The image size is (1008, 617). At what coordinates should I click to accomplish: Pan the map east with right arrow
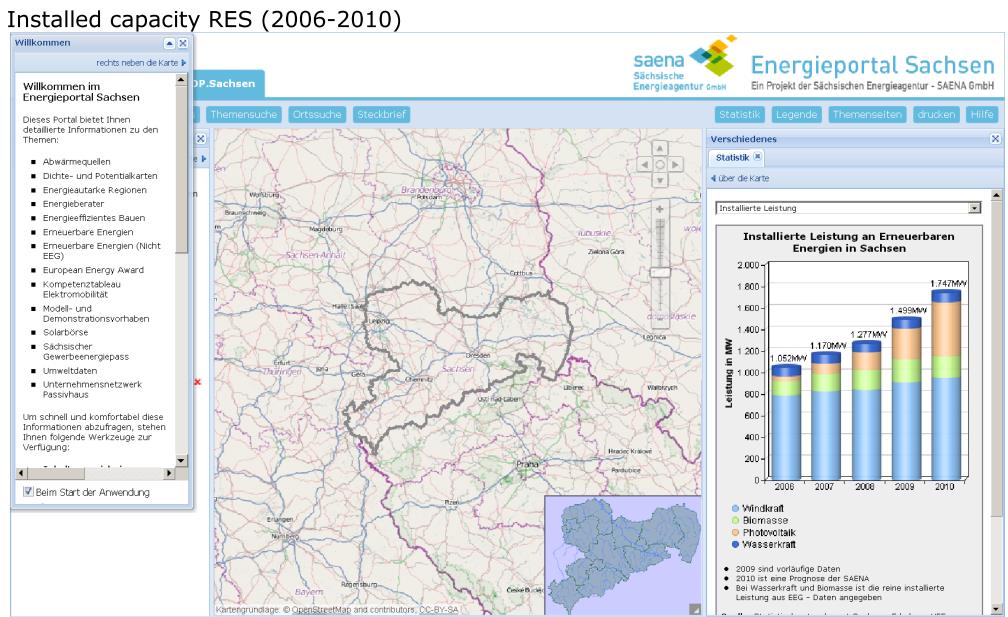click(x=675, y=165)
